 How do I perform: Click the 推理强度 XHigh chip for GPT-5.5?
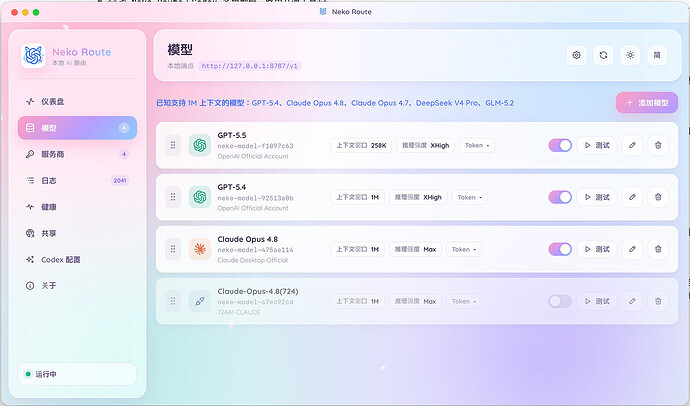(x=426, y=145)
